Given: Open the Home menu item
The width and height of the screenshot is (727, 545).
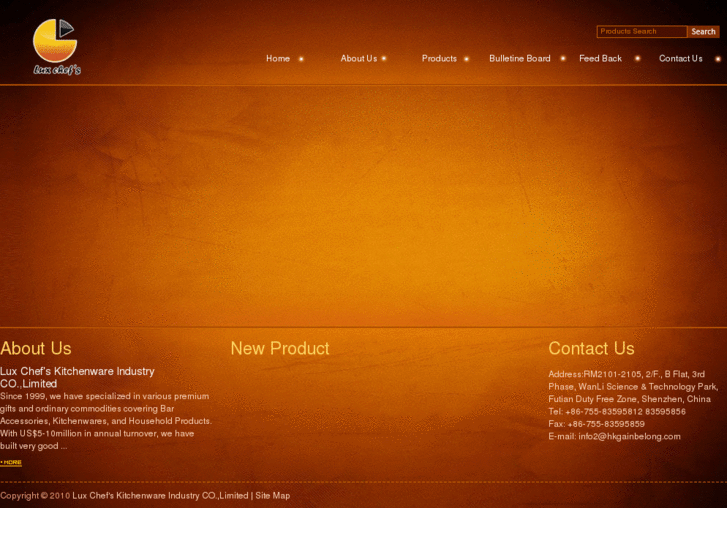Looking at the screenshot, I should pyautogui.click(x=278, y=58).
